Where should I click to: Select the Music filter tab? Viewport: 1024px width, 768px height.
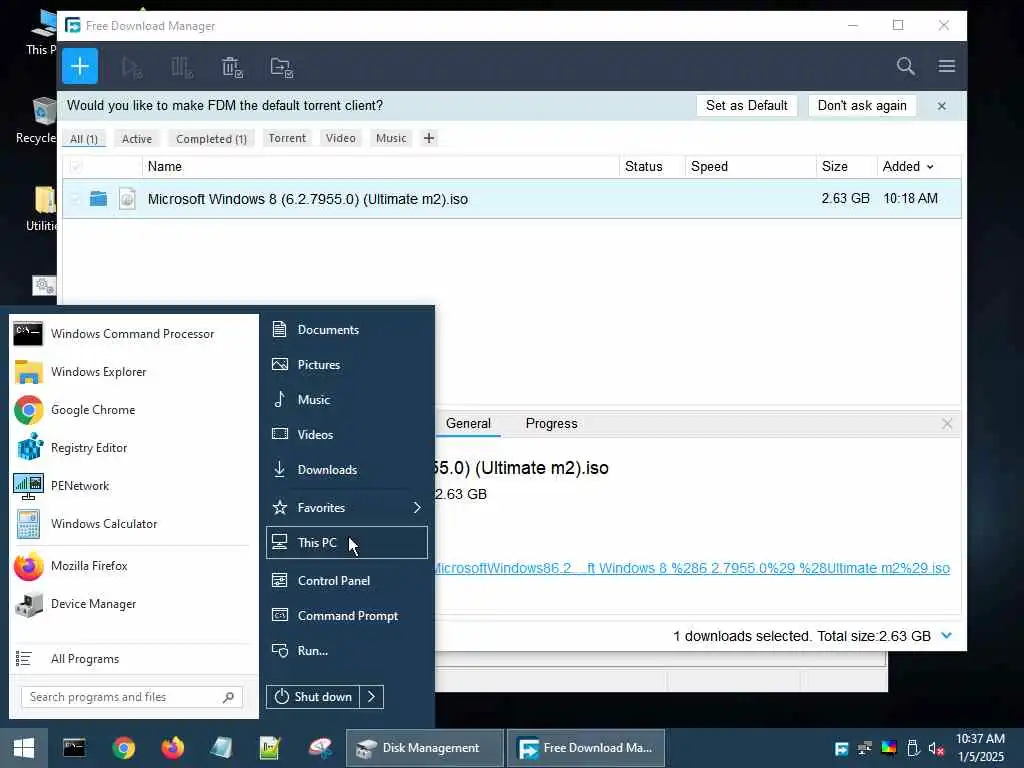click(391, 138)
